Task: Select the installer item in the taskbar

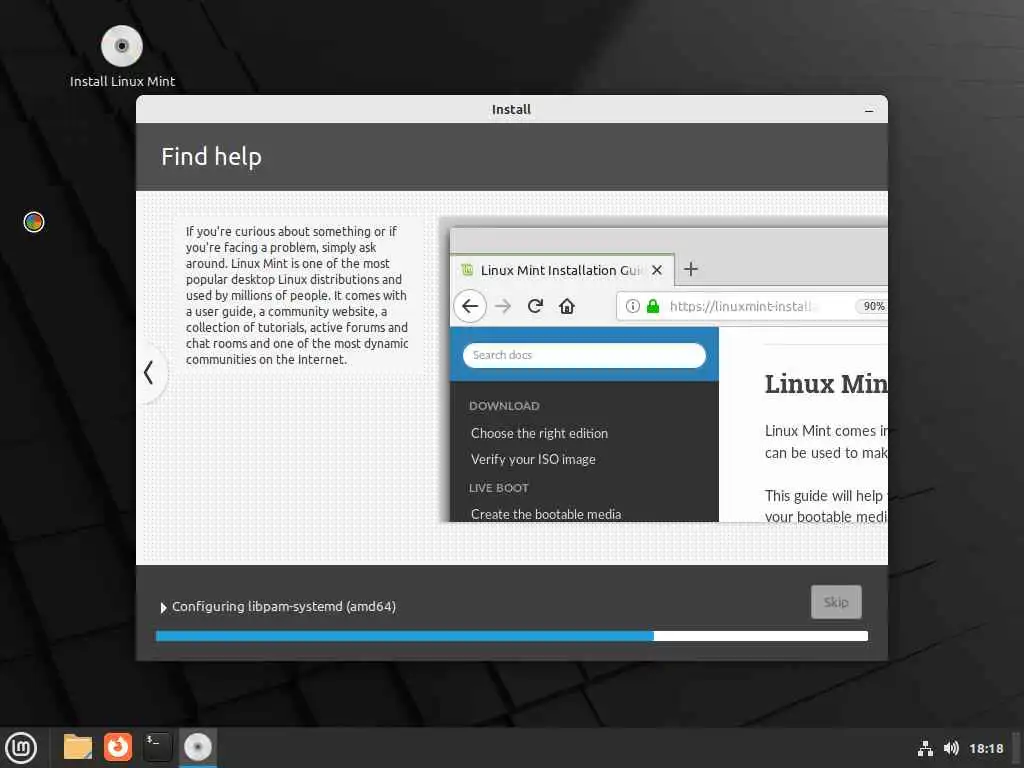Action: click(198, 747)
